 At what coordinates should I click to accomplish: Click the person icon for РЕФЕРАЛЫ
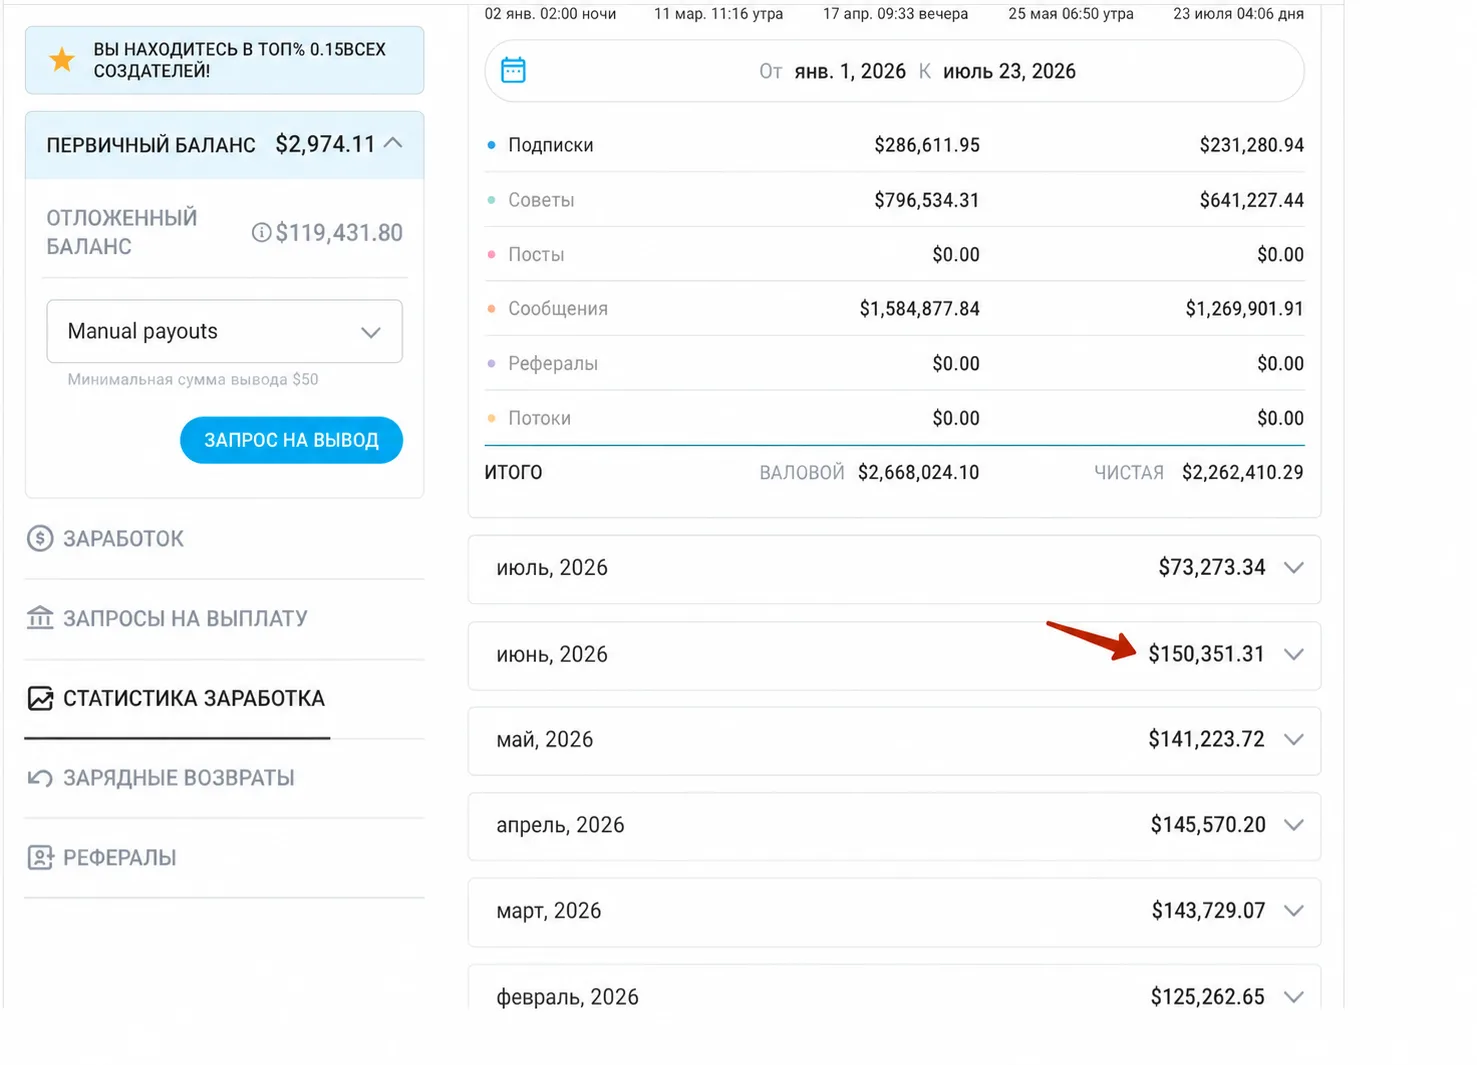coord(40,858)
